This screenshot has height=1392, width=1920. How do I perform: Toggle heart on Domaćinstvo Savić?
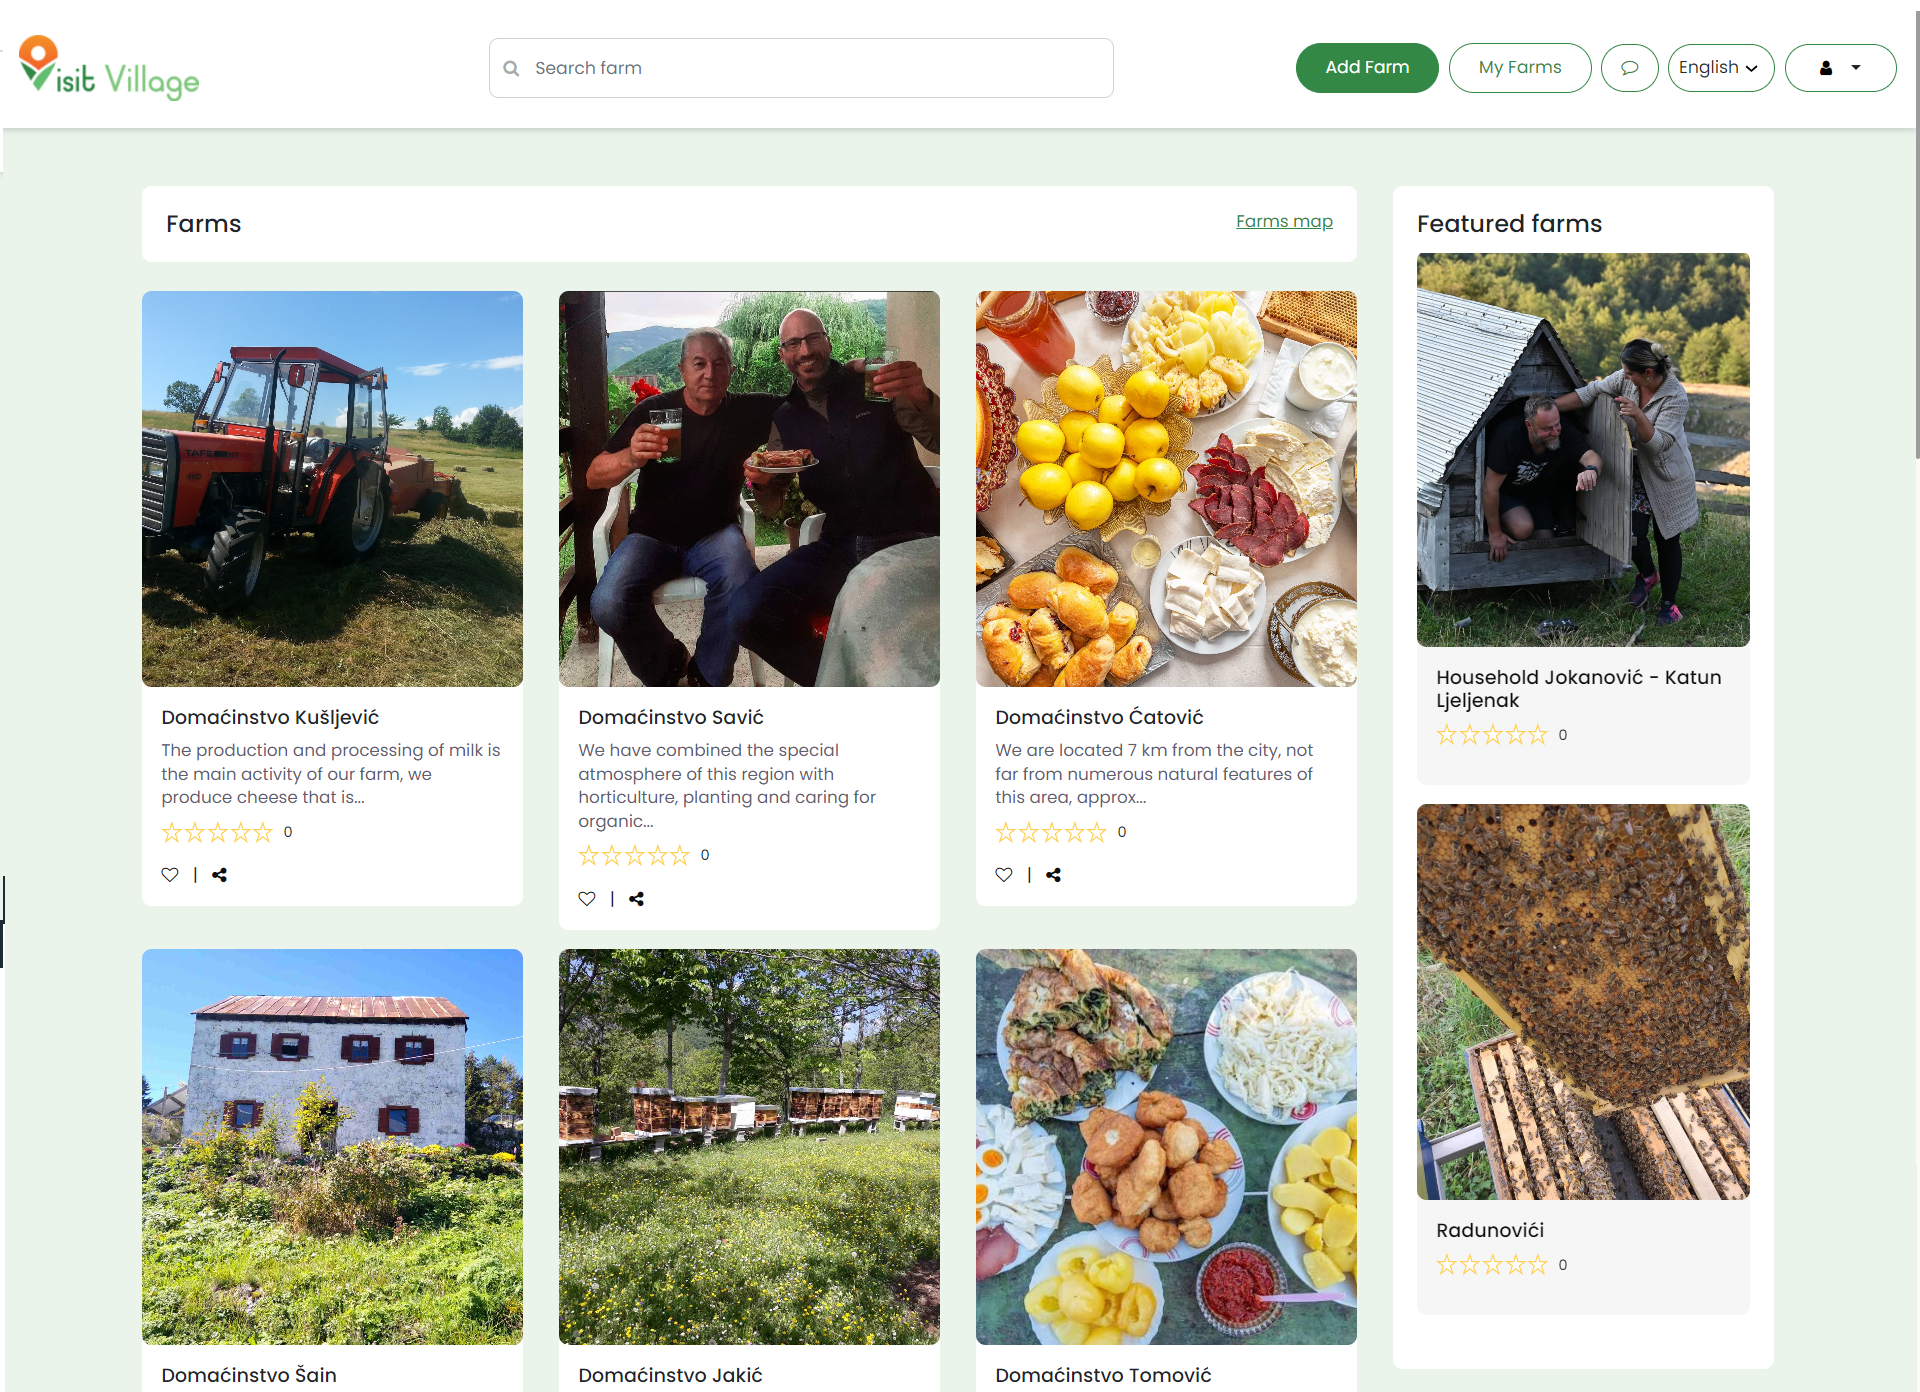click(587, 899)
